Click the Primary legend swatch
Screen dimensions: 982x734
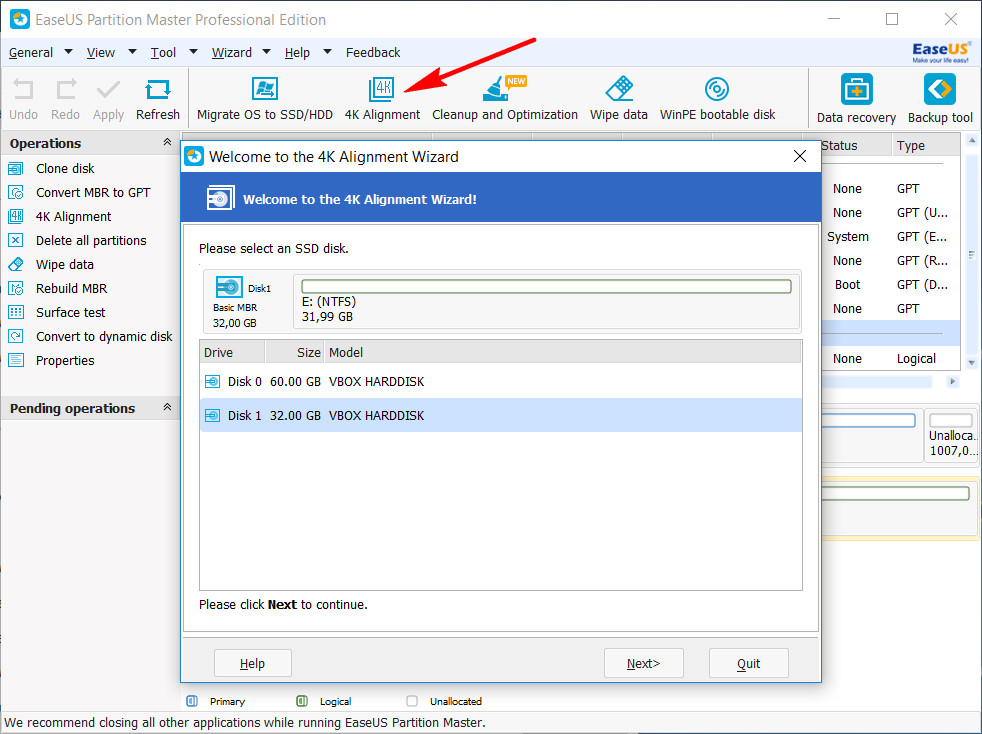point(192,701)
